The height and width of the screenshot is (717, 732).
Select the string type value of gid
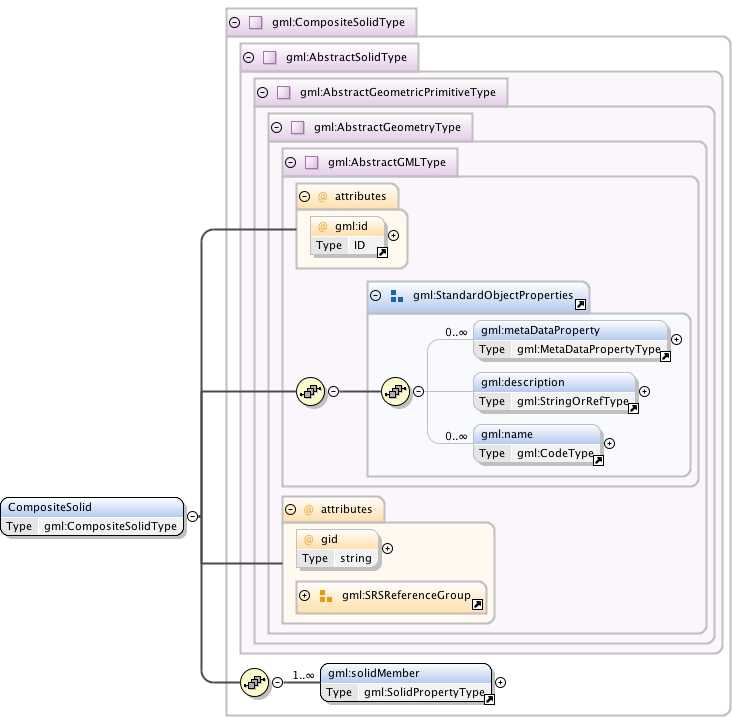coord(356,558)
